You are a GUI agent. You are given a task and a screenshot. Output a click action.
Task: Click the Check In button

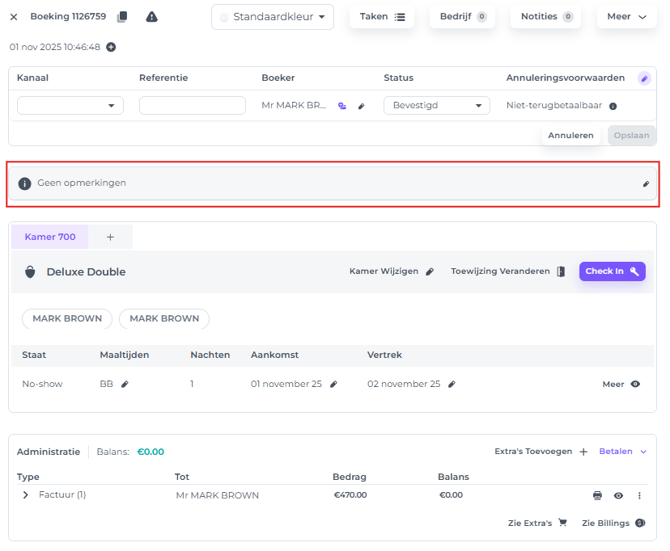pos(612,271)
